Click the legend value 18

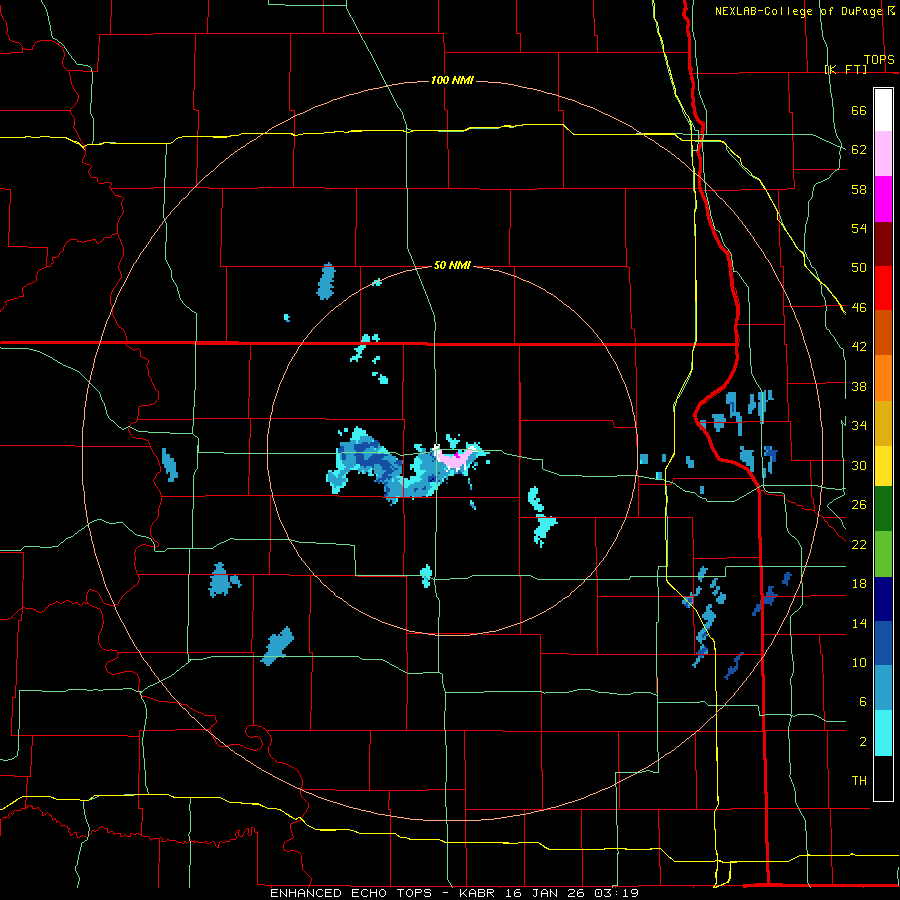[859, 584]
